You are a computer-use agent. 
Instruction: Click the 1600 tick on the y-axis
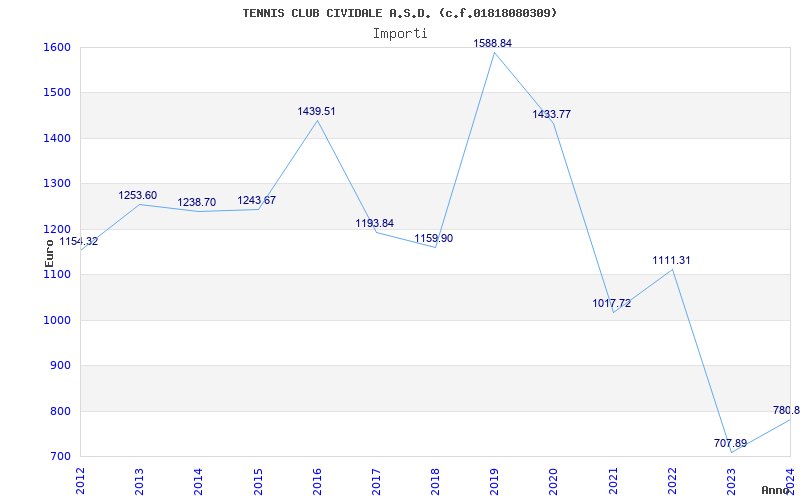pos(56,47)
